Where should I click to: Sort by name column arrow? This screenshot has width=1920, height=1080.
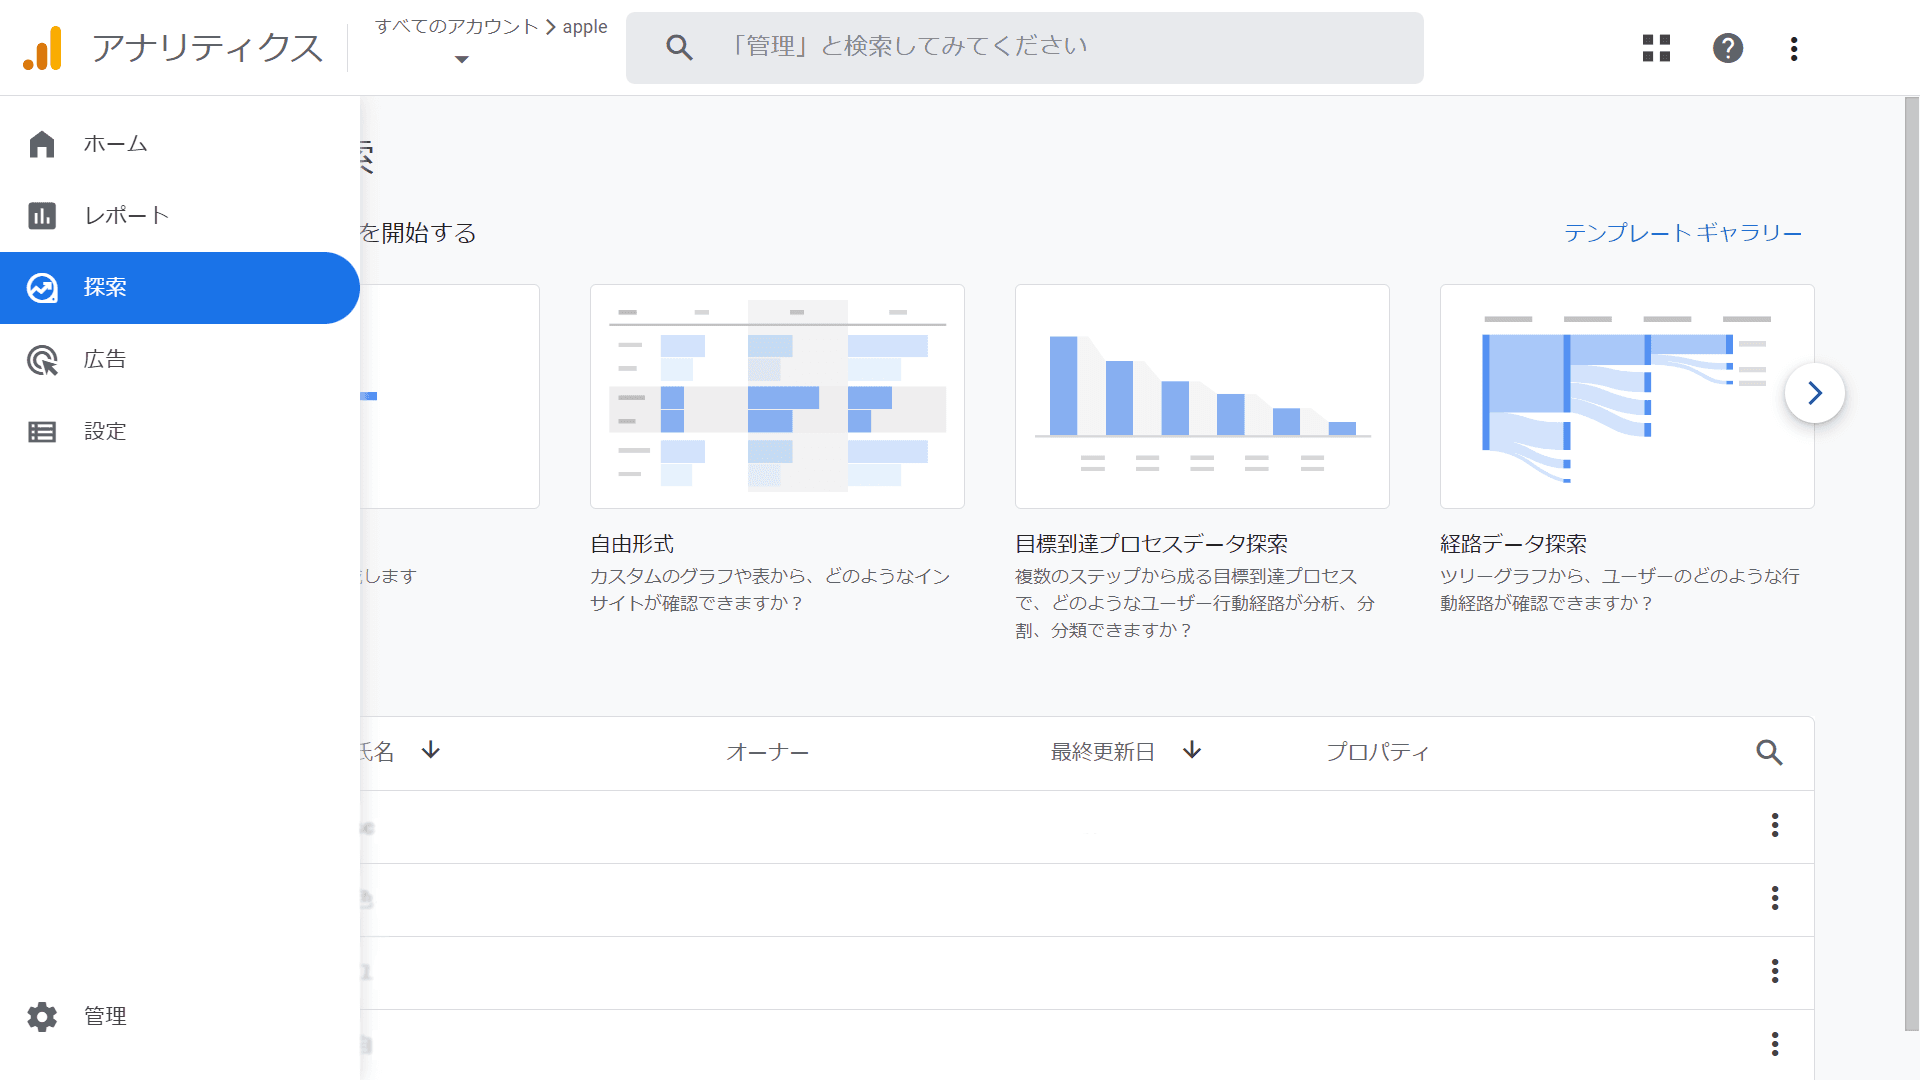pyautogui.click(x=431, y=750)
